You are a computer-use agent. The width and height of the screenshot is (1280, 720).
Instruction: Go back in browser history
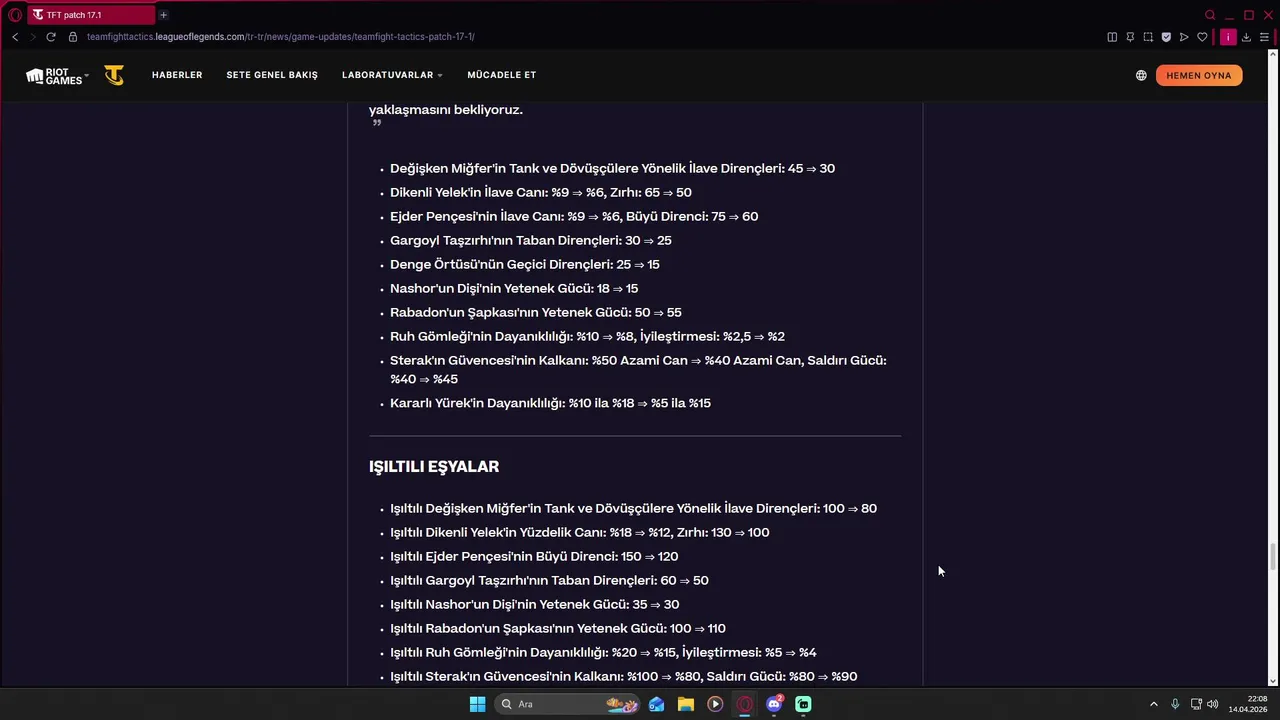(15, 37)
